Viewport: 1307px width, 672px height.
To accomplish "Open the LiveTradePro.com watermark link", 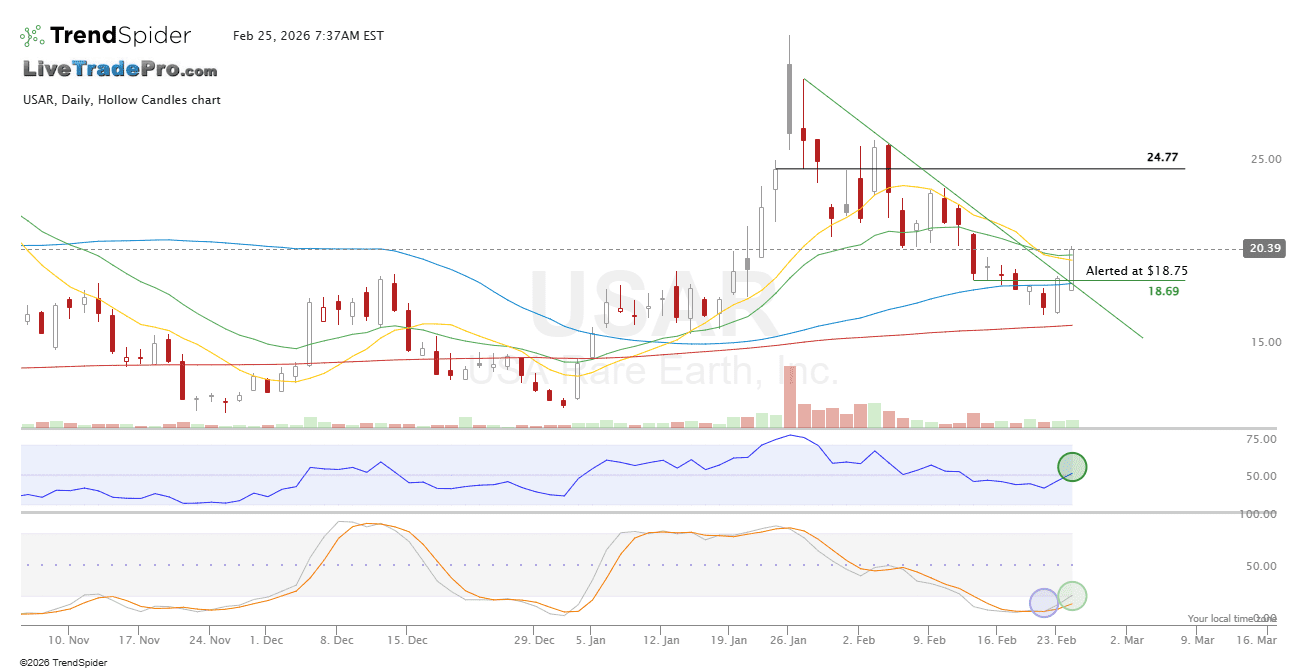I will [x=120, y=70].
